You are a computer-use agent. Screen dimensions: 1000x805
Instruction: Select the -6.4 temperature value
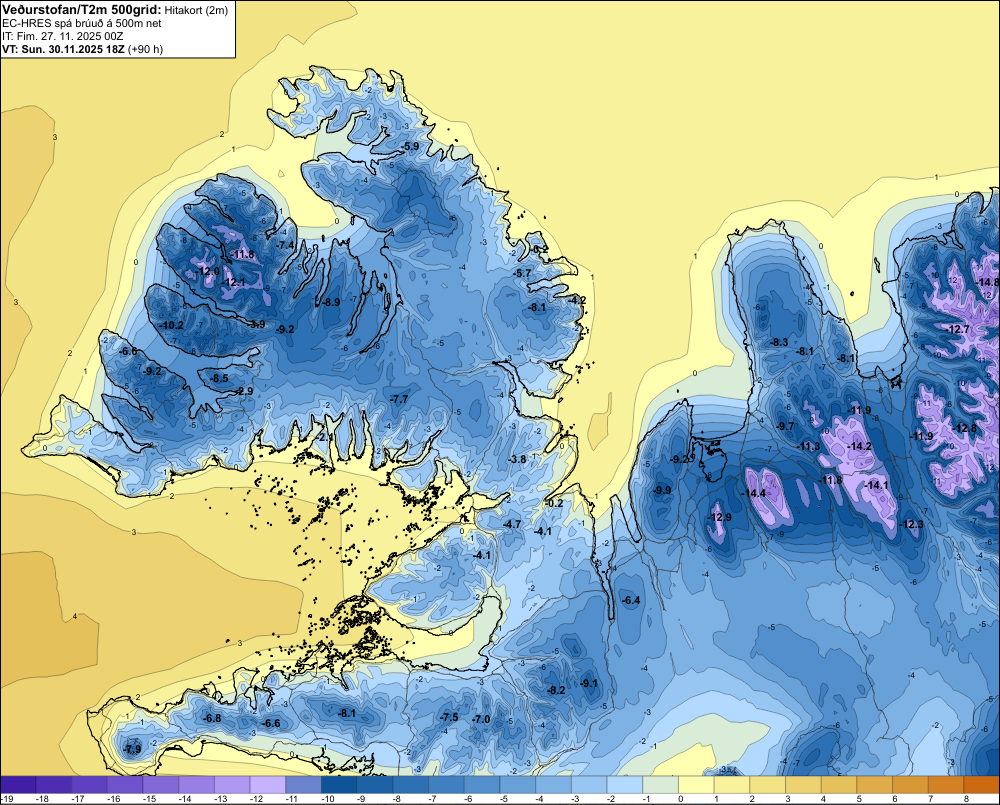coord(630,600)
